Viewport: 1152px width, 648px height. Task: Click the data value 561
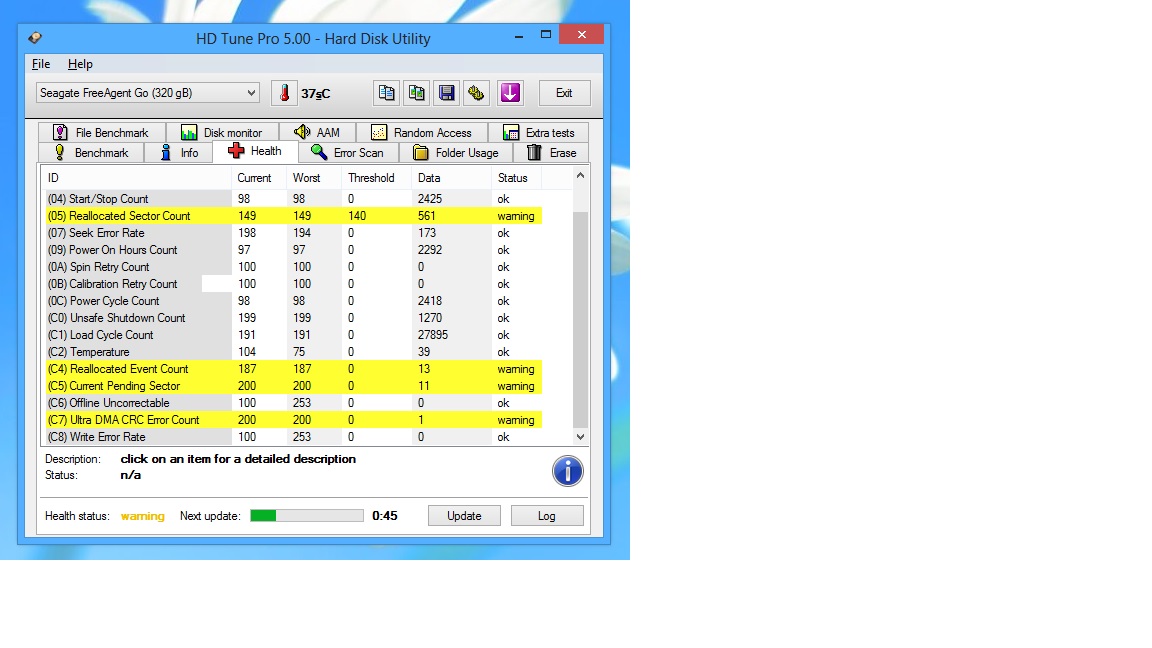pyautogui.click(x=427, y=216)
